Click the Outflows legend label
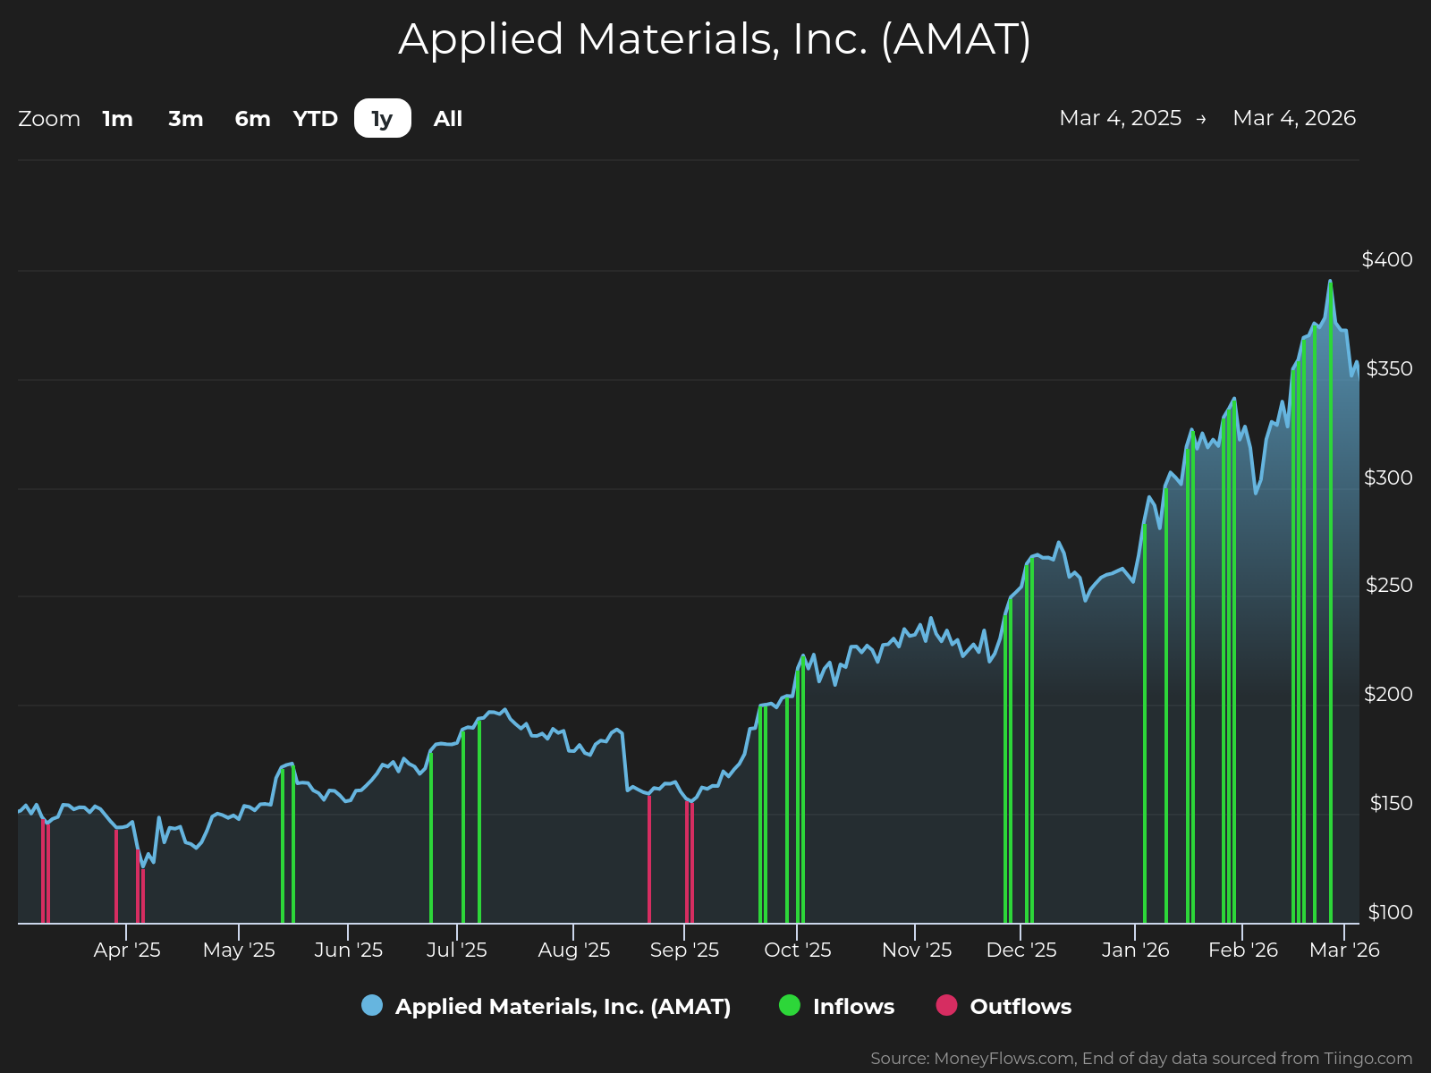 [1021, 1007]
